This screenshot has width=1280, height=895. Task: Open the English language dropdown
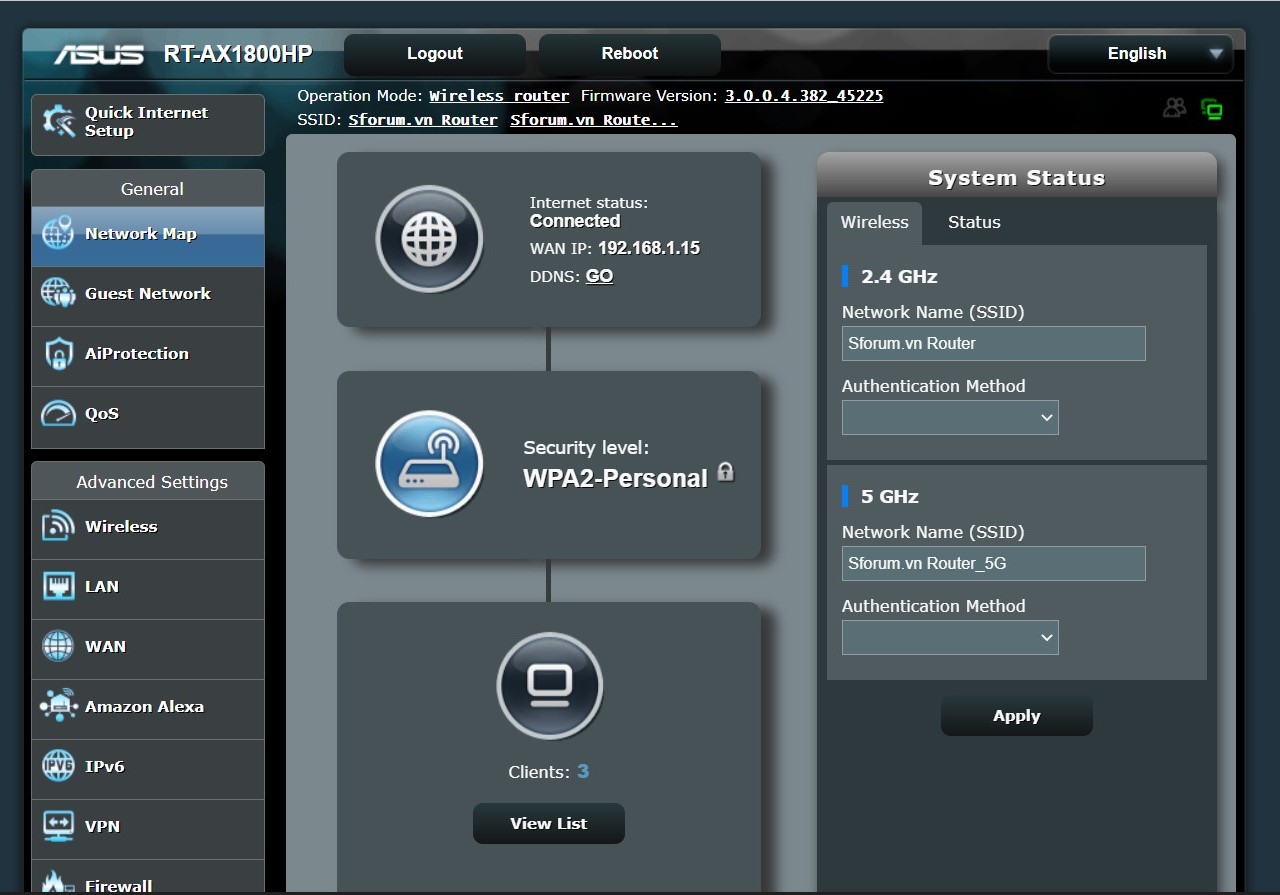point(1140,54)
